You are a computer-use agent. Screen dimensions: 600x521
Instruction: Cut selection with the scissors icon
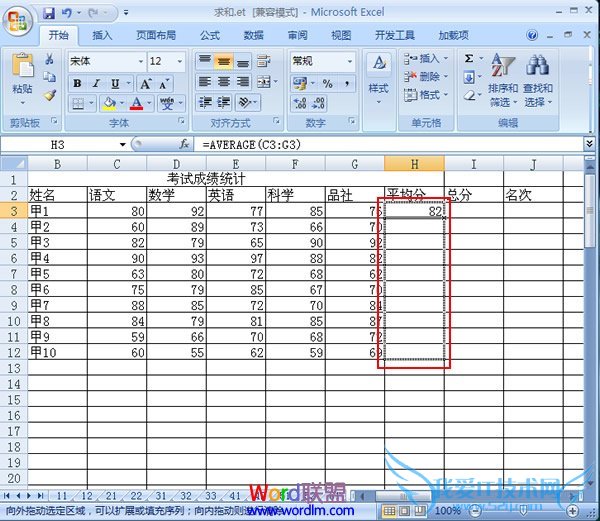(50, 59)
